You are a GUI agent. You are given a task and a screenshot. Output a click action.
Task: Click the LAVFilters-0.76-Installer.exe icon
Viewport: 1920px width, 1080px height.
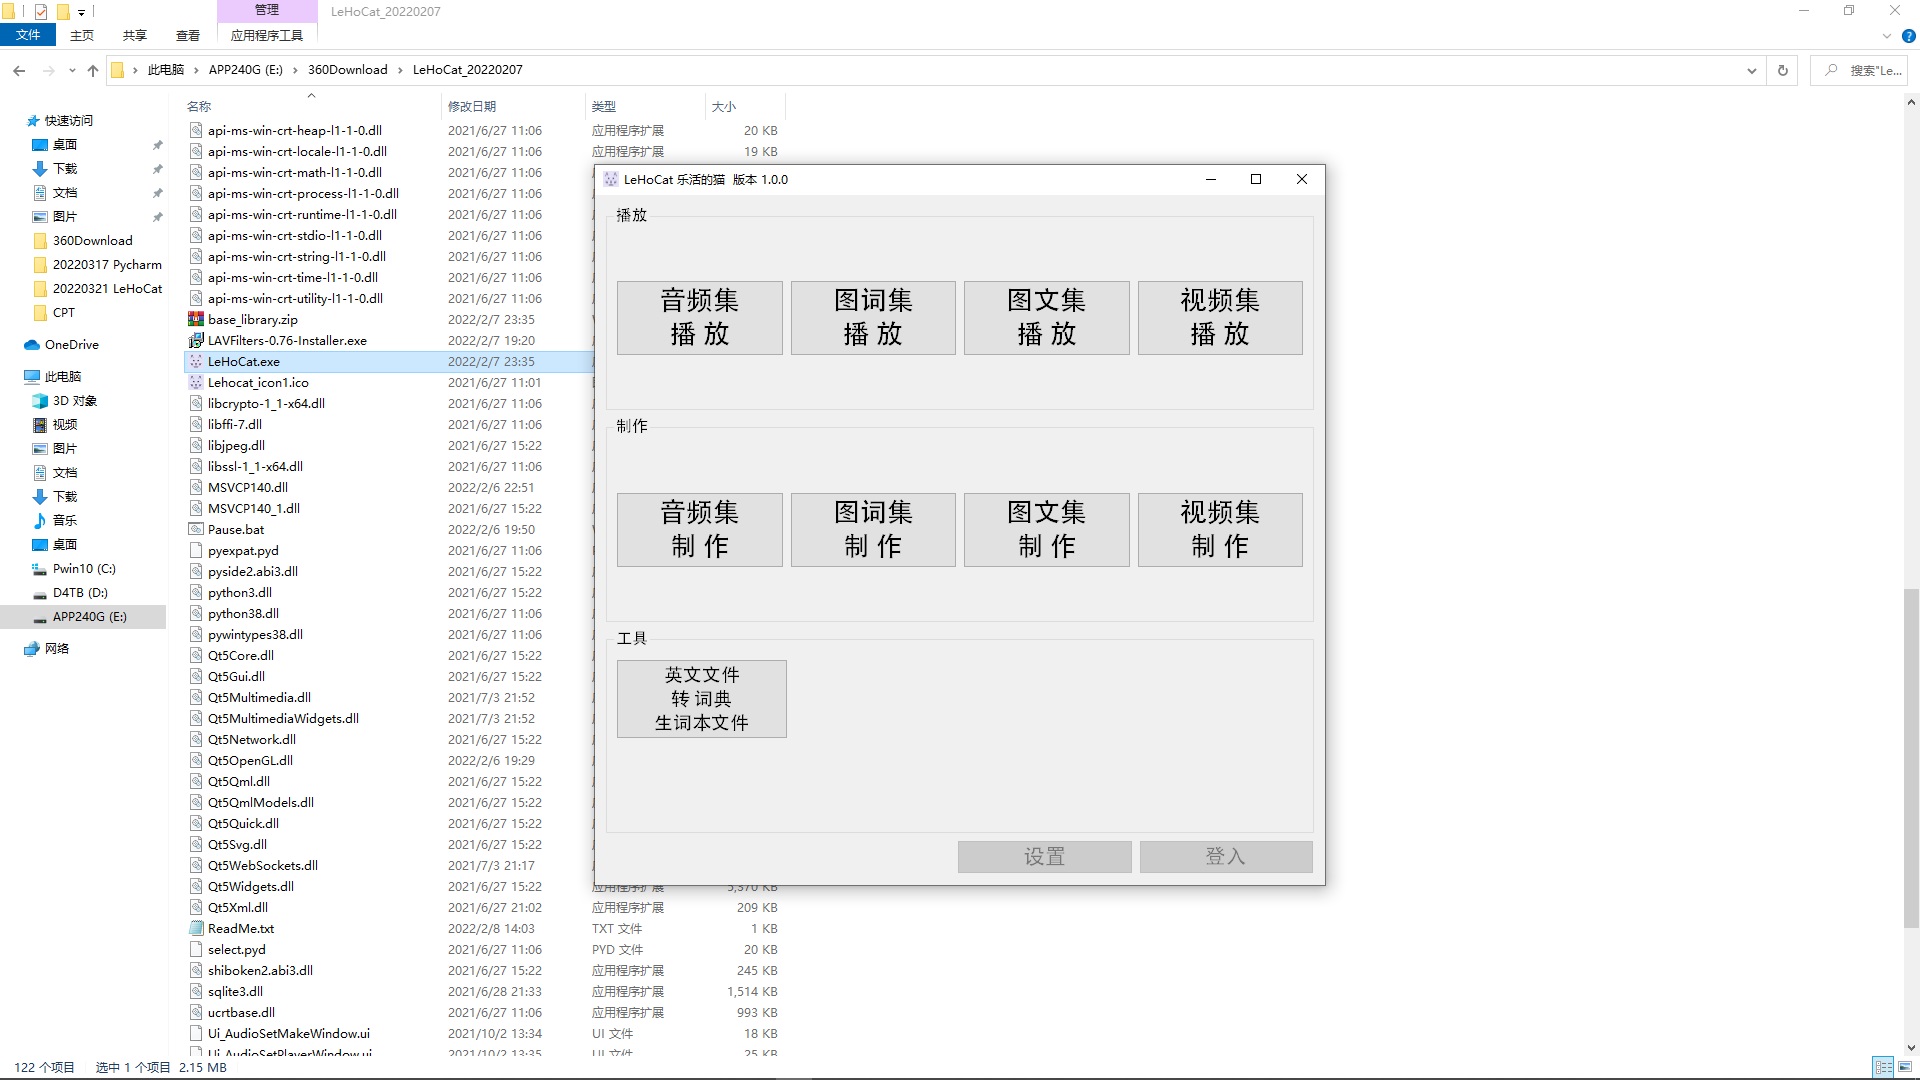[x=196, y=341]
